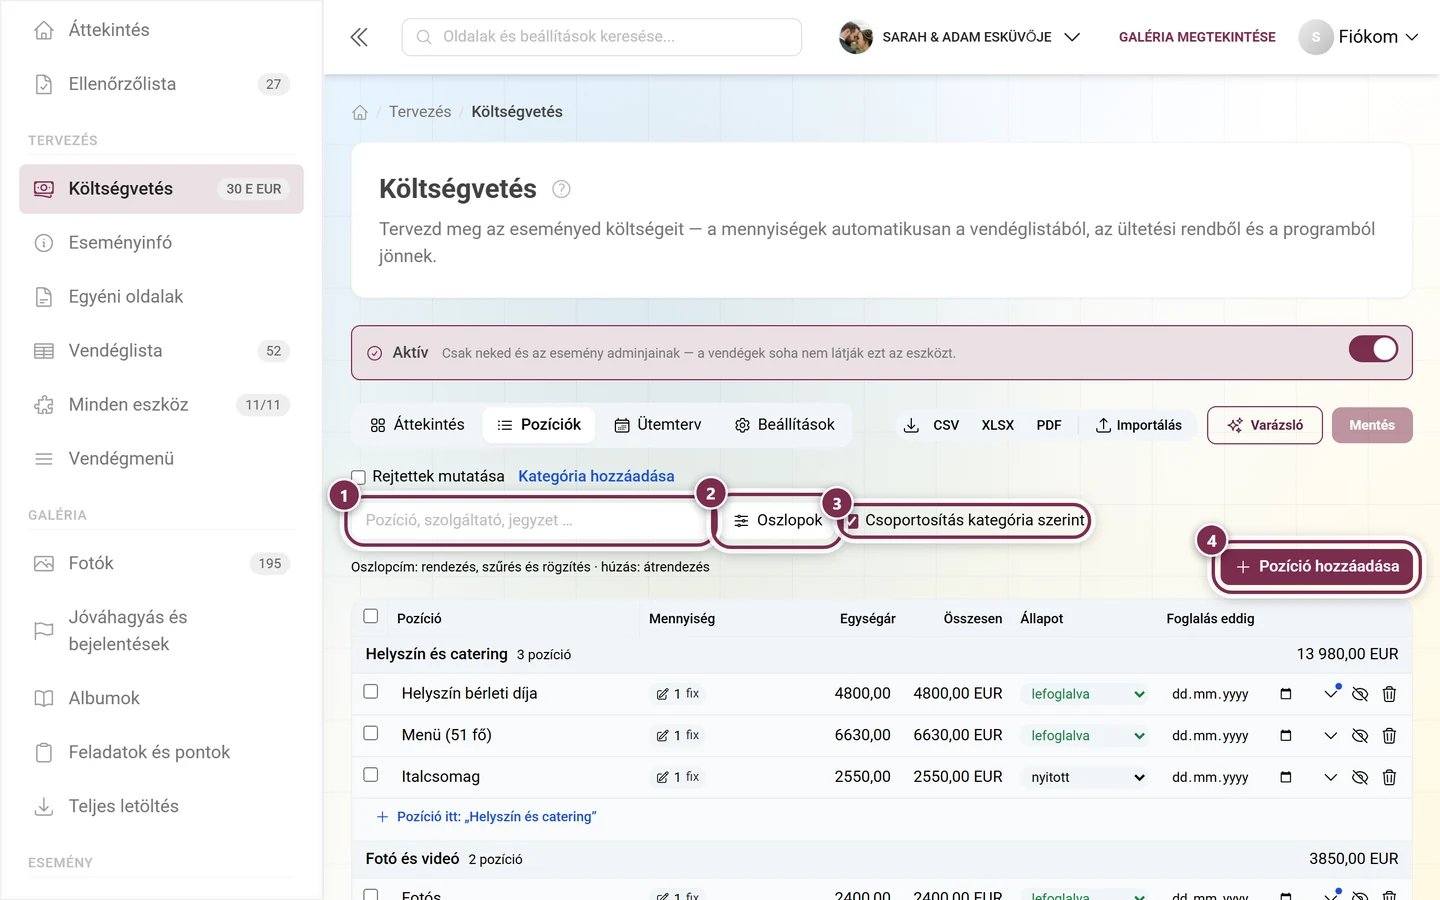Open date picker calendar for Menü (51 fő)
Viewport: 1440px width, 900px height.
(1286, 736)
